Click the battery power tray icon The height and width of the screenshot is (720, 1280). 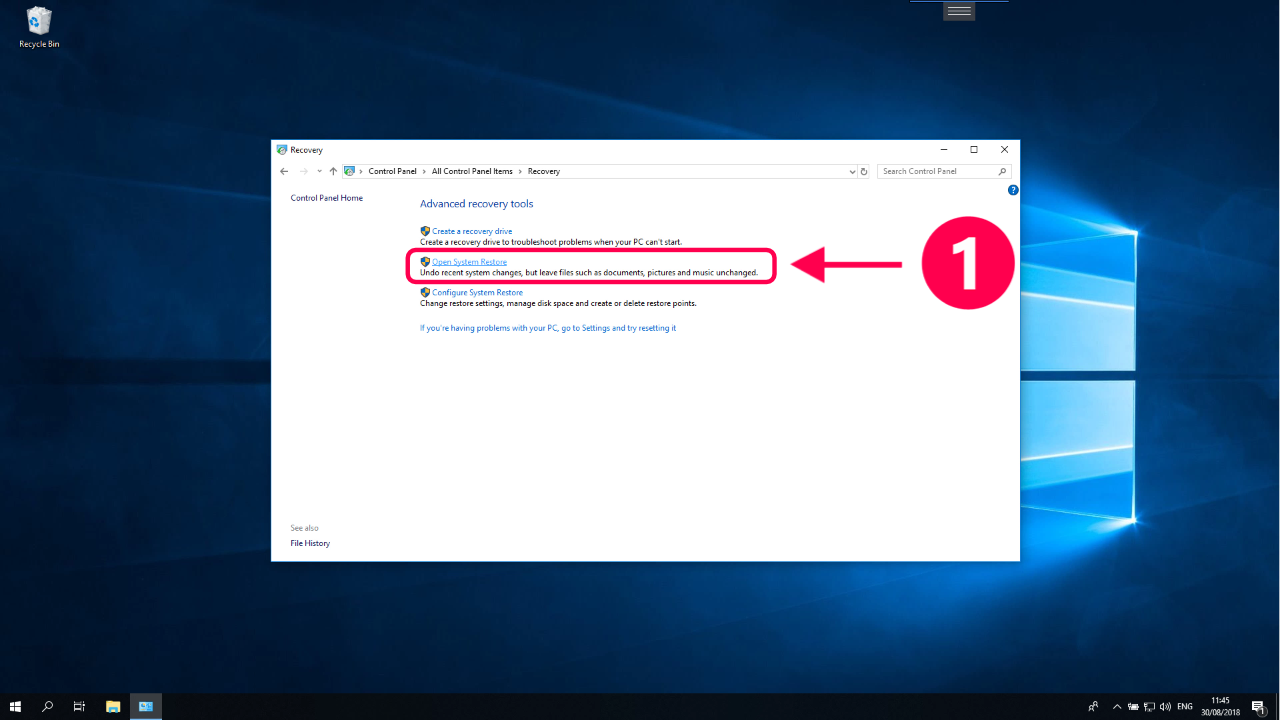pos(1133,706)
